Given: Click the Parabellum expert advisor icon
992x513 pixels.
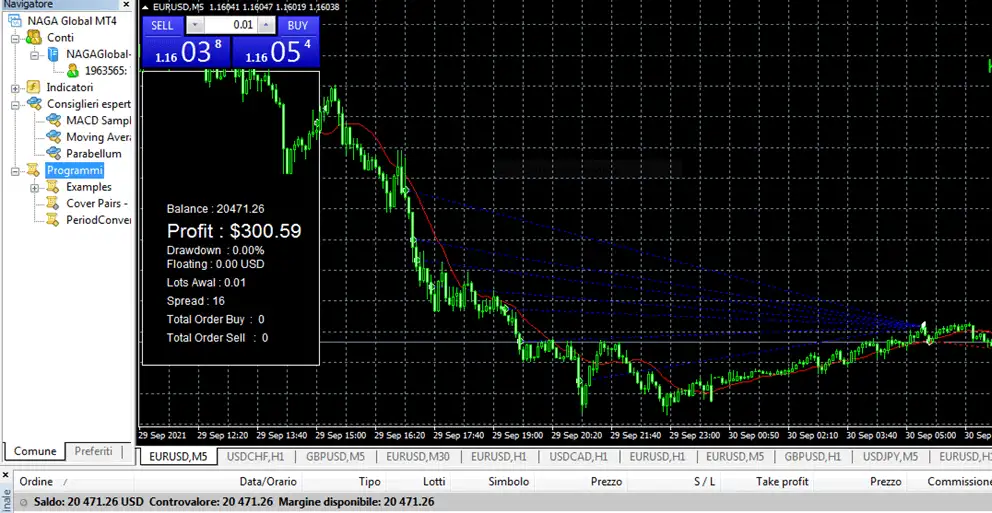Looking at the screenshot, I should click(53, 154).
